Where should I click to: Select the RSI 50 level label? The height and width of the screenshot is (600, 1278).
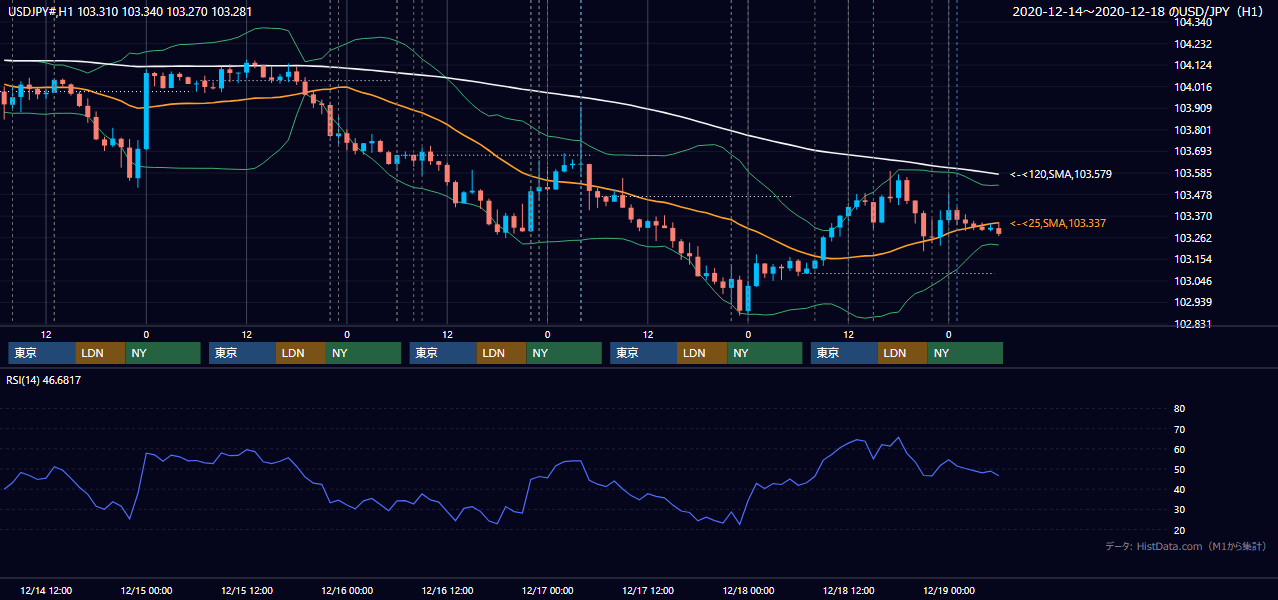coord(1179,469)
